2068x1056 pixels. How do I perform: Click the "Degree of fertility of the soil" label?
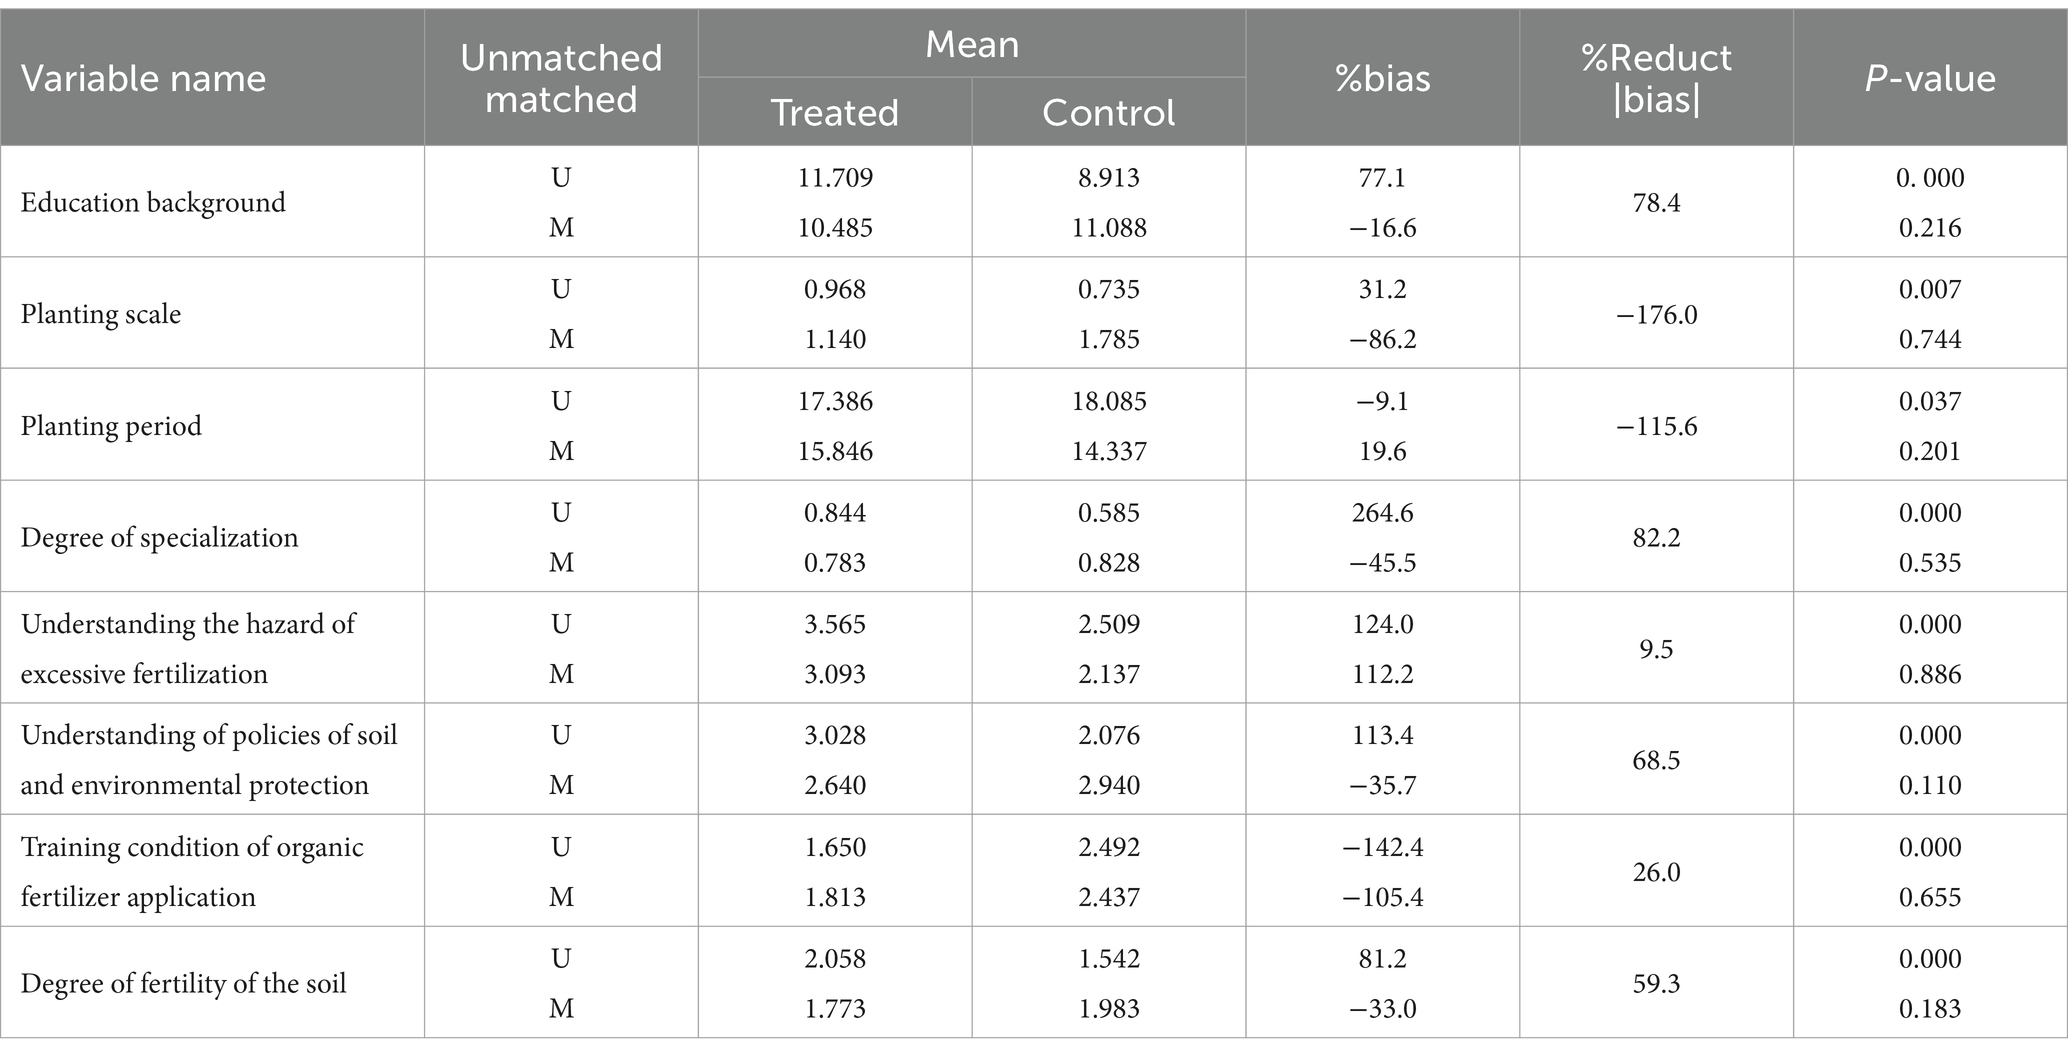[x=183, y=984]
